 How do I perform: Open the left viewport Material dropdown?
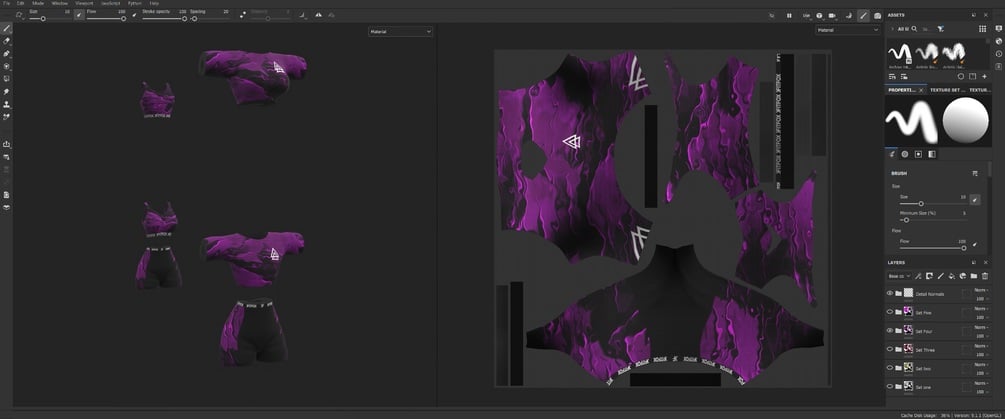pos(401,31)
